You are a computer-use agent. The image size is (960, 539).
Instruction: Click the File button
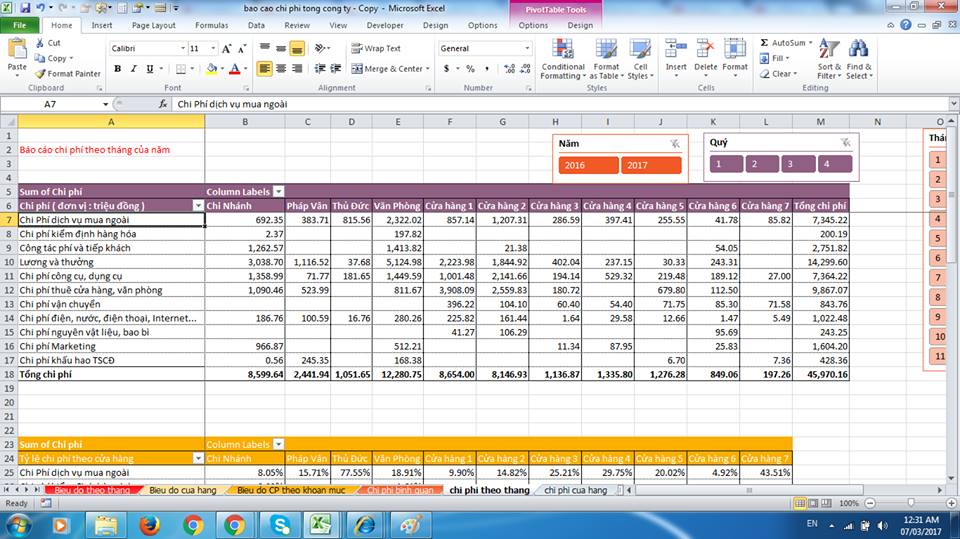click(20, 26)
